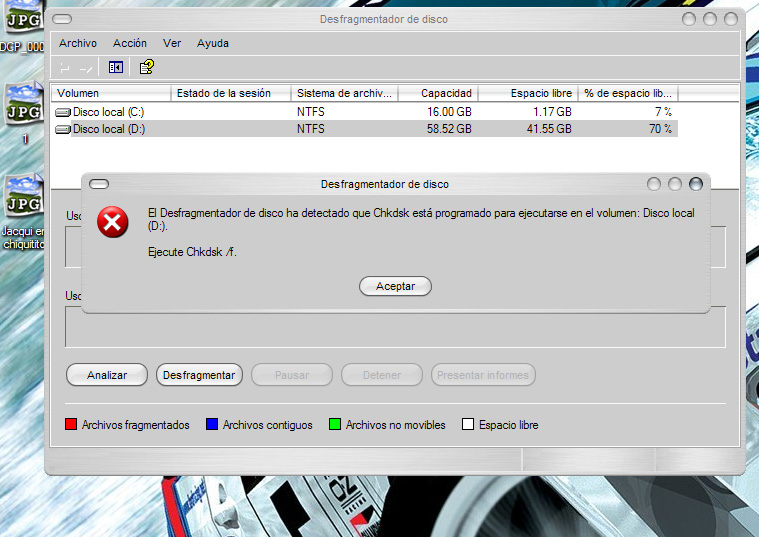The image size is (759, 537).
Task: Sort by the Capacidad column header
Action: tap(437, 93)
